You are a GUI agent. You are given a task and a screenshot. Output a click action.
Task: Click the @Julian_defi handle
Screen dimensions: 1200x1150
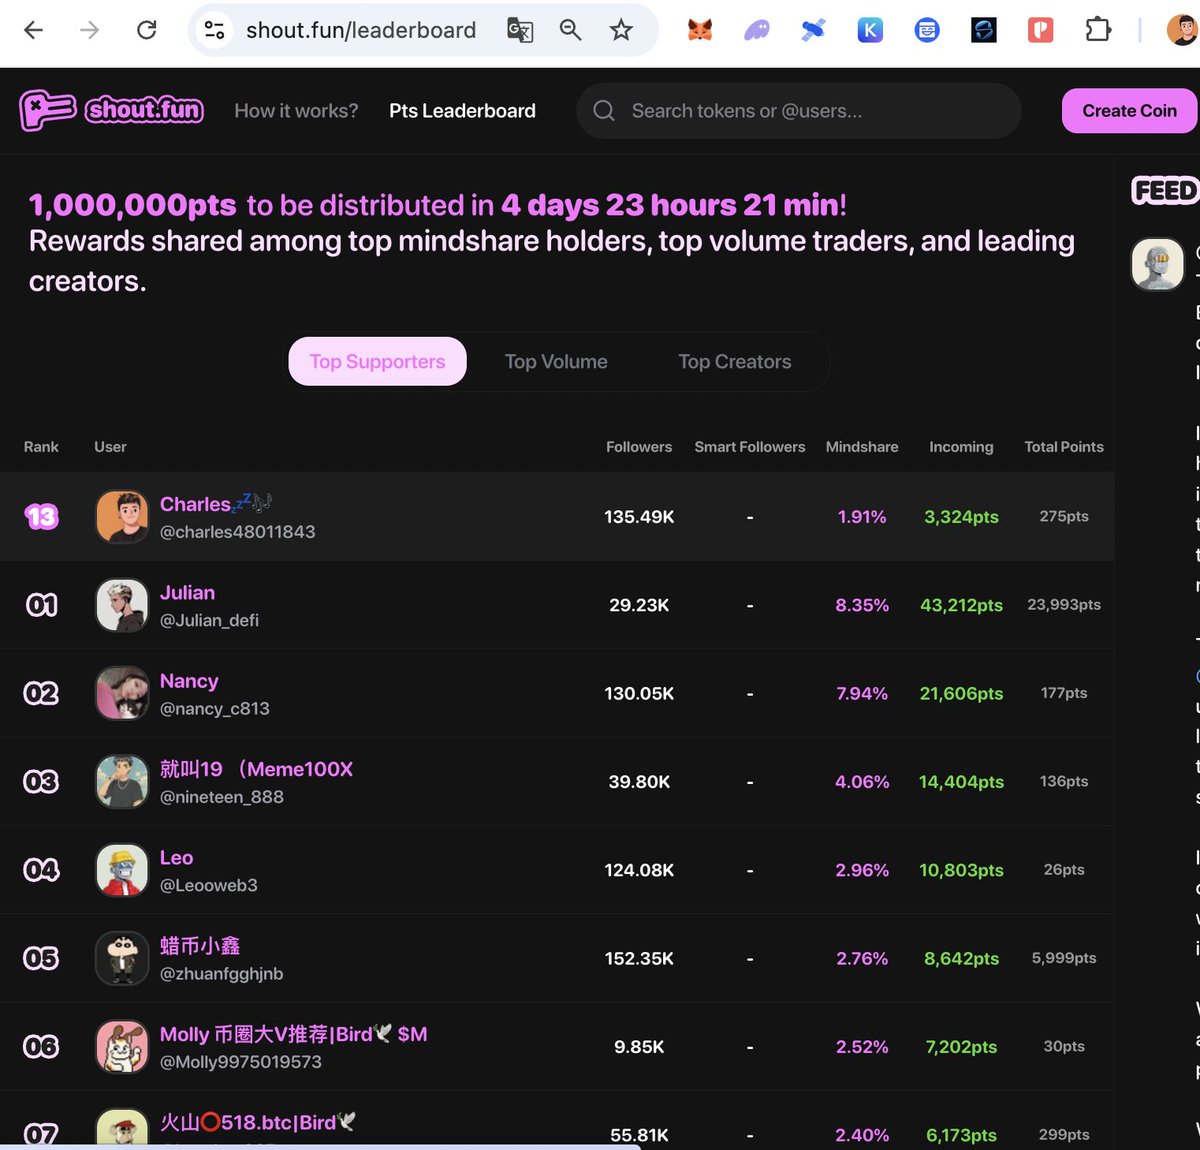(209, 620)
